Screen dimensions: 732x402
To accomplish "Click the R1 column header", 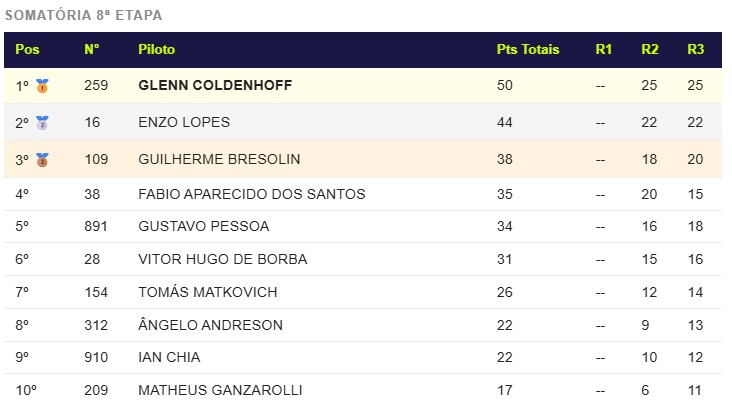I will tap(604, 49).
